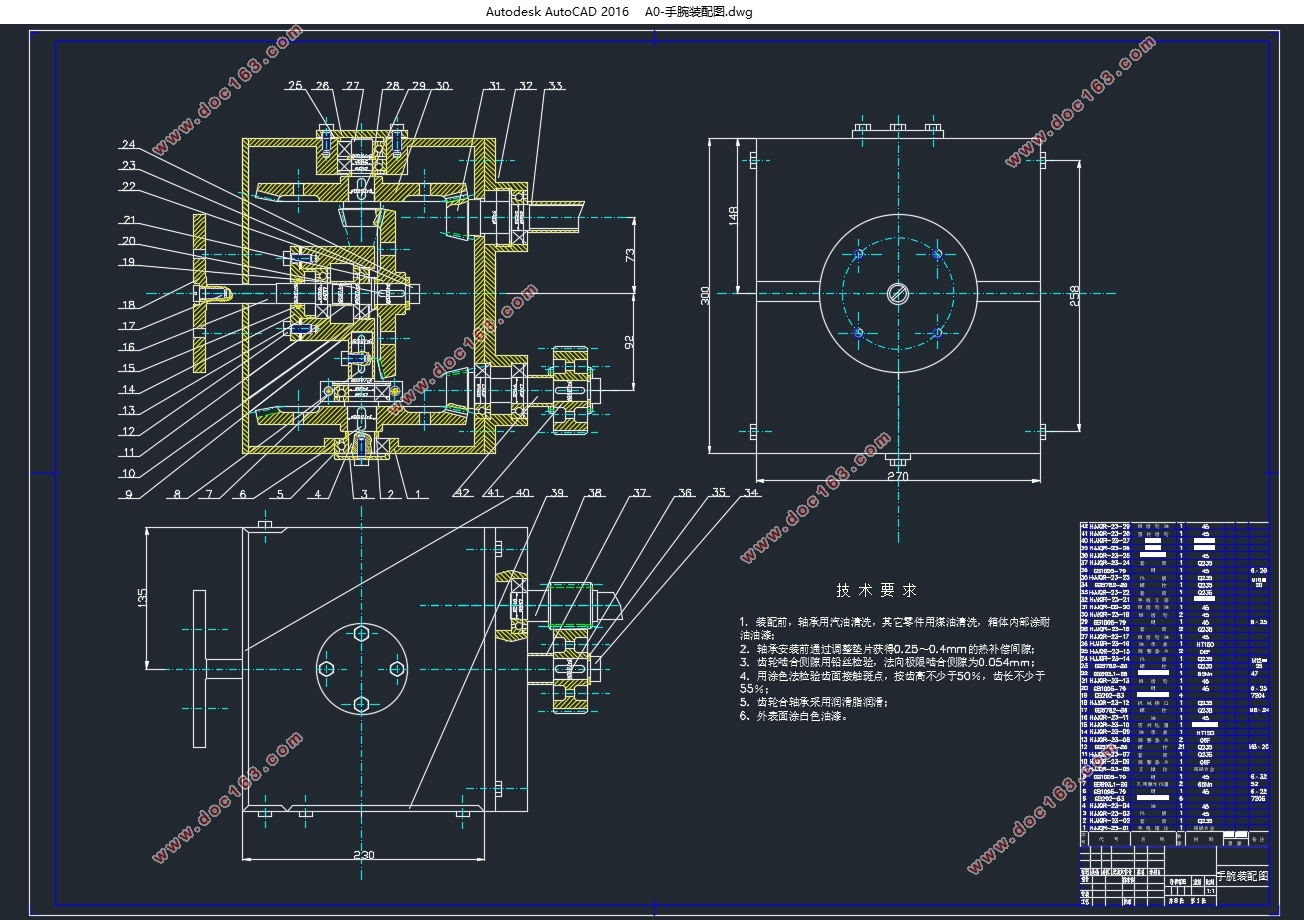1304x920 pixels.
Task: Click the 1:1 scale value in title block
Action: coord(1212,890)
